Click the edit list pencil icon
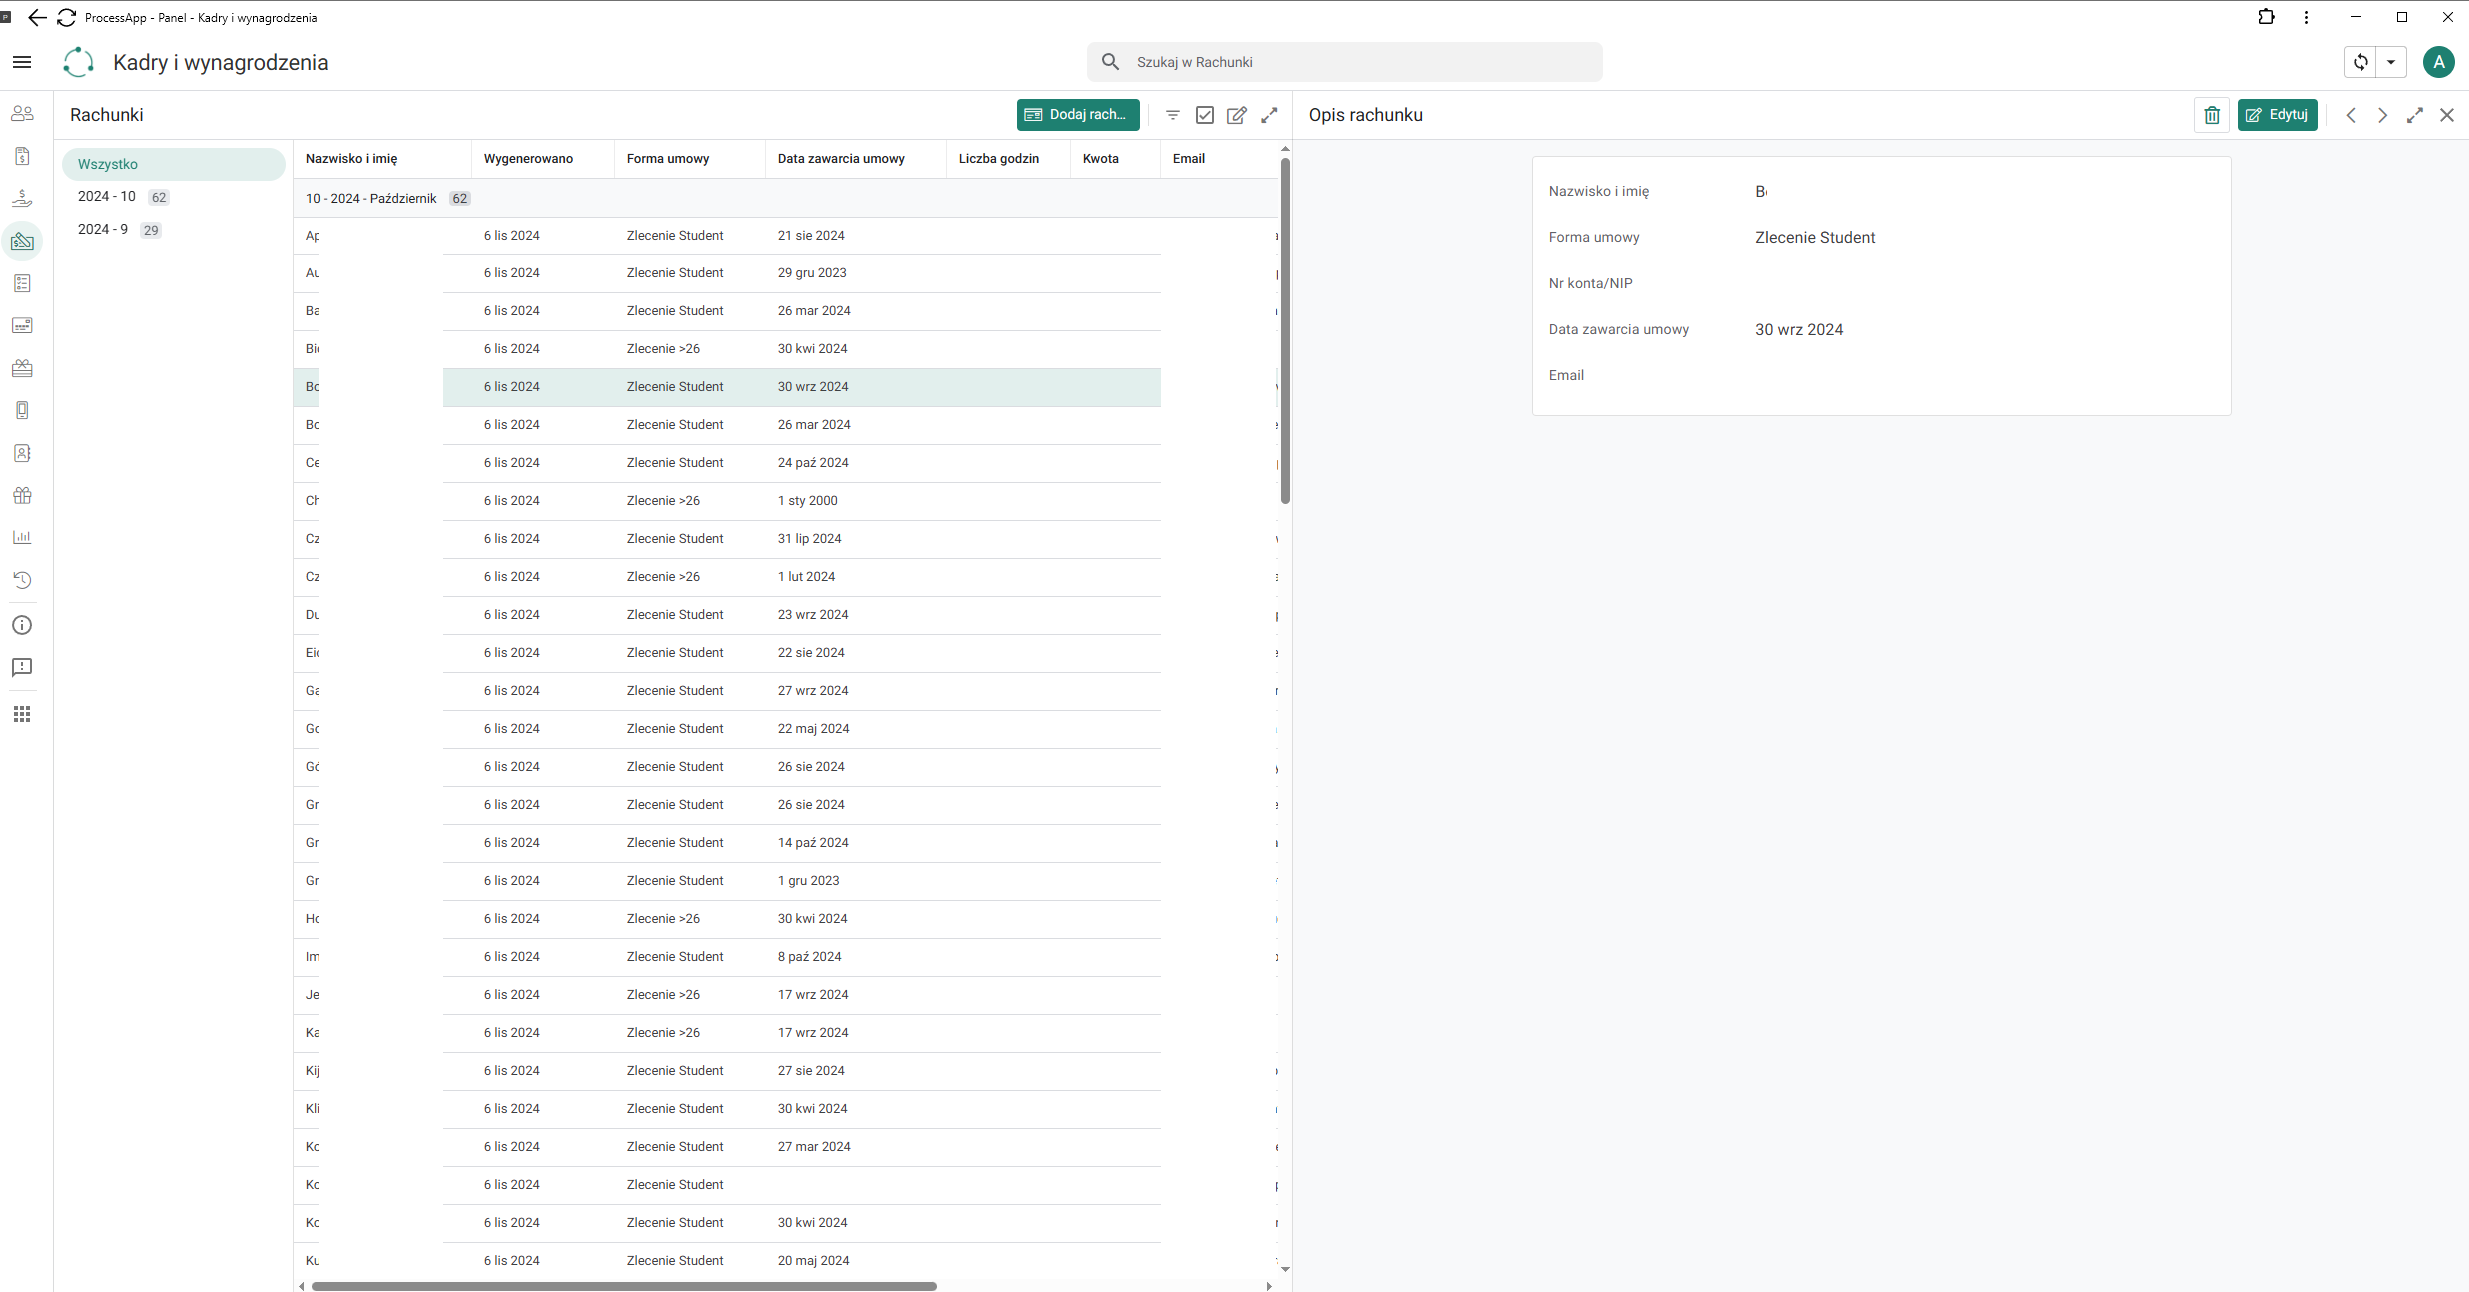 1237,115
